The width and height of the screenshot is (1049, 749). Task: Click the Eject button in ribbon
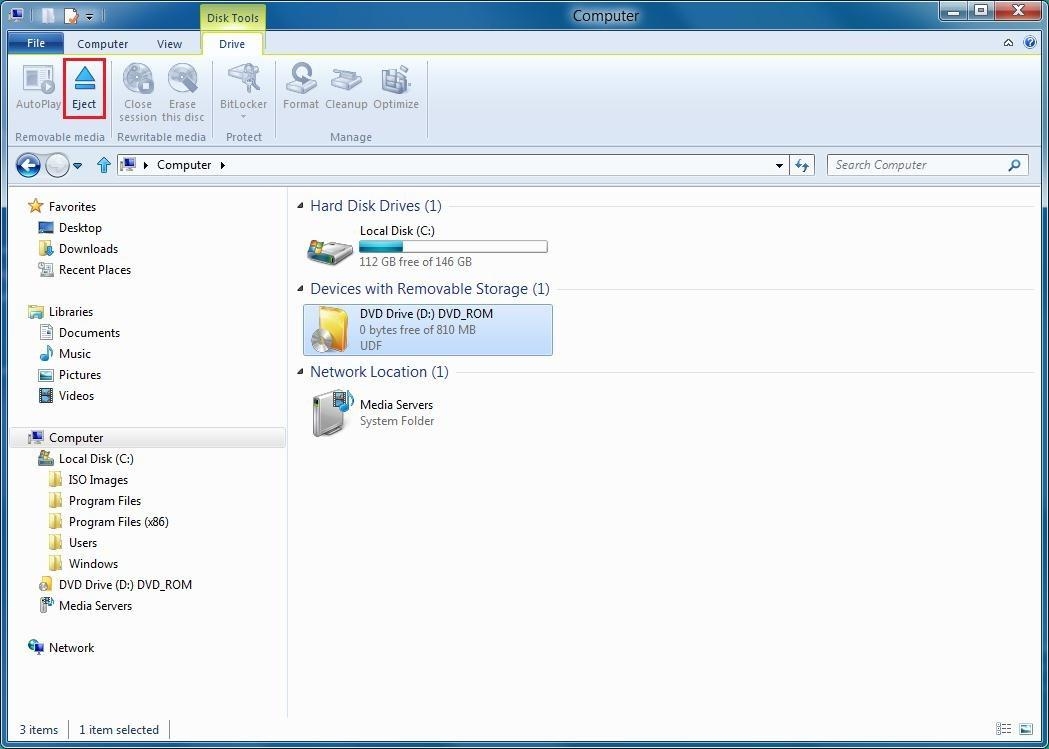[x=84, y=87]
